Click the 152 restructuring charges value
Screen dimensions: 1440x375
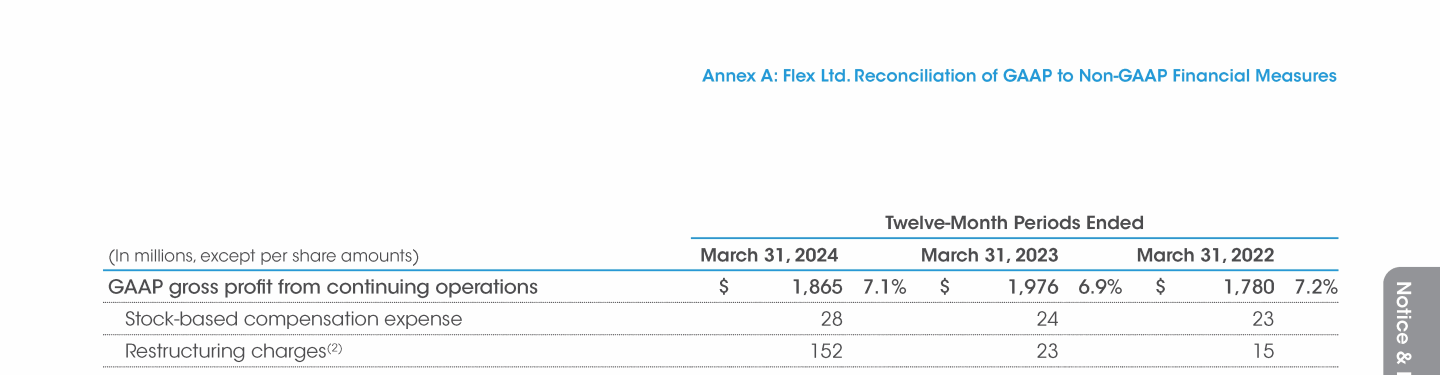827,351
